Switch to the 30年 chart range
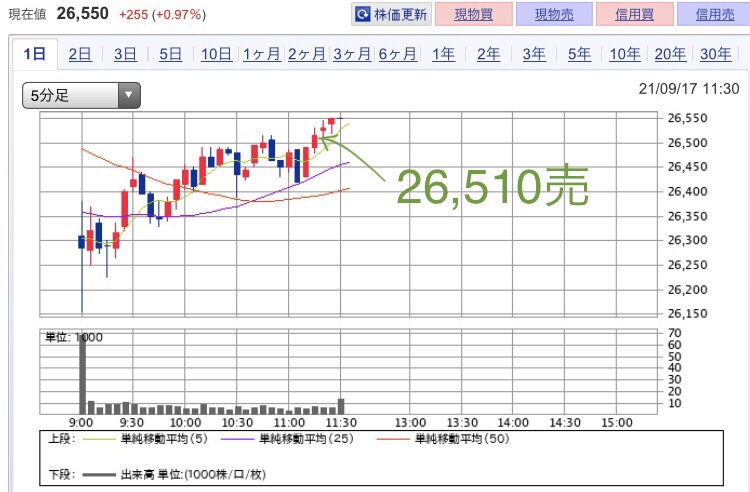The height and width of the screenshot is (492, 750). 716,54
